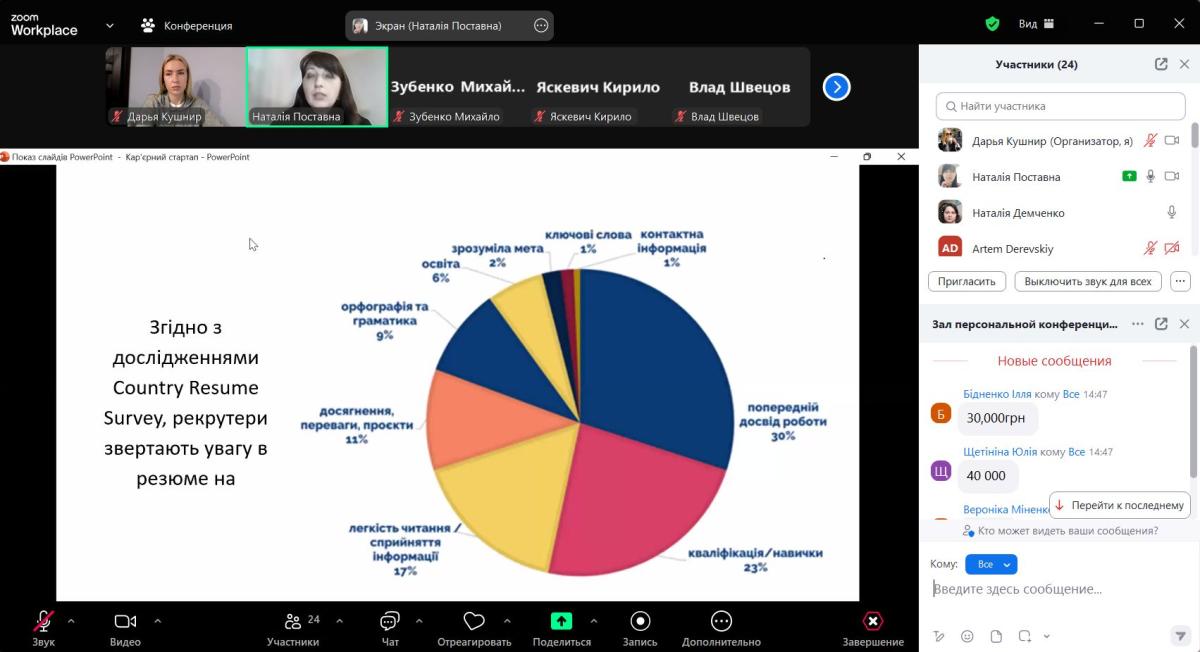Screen dimensions: 1200x652
Task: Toggle Наталія Поставна camera in list
Action: (x=1173, y=176)
